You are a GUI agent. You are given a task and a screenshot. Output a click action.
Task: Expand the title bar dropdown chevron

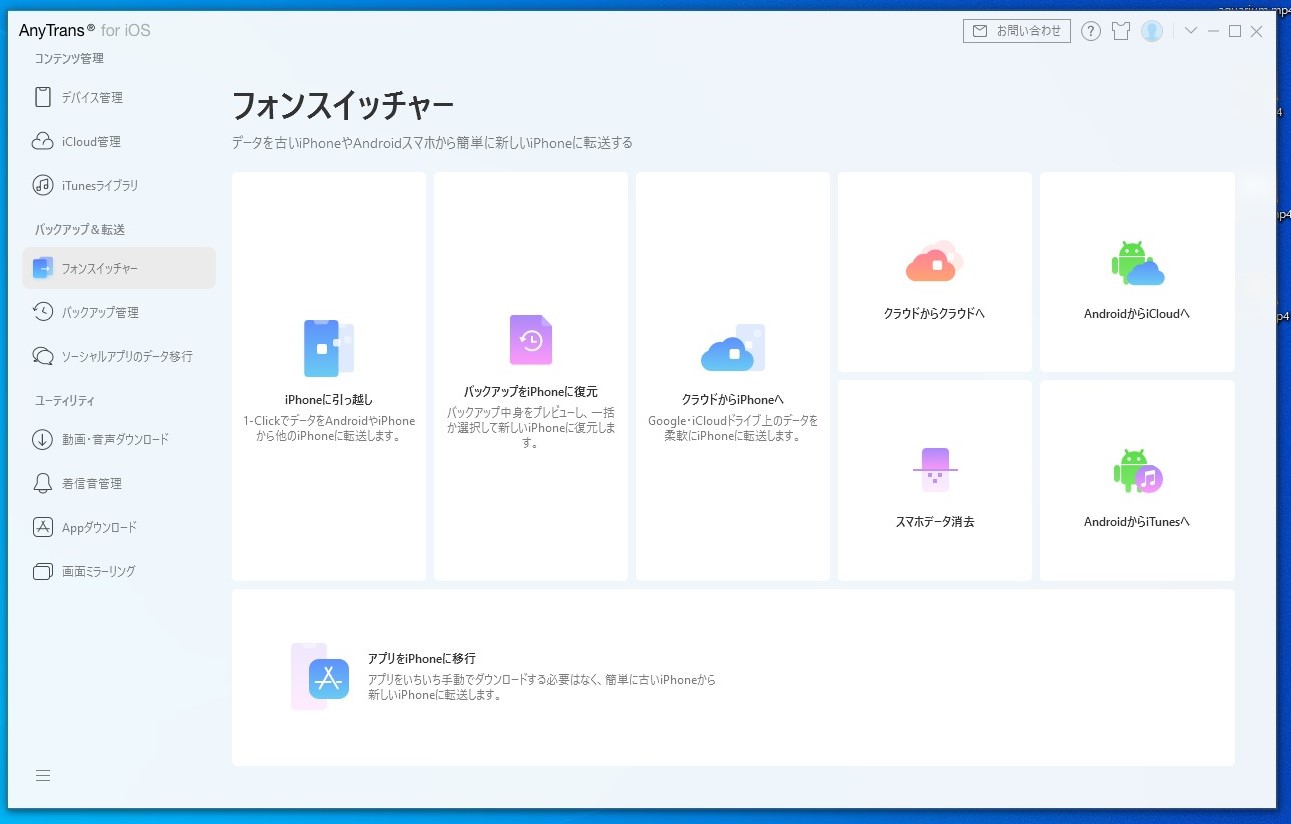coord(1190,31)
